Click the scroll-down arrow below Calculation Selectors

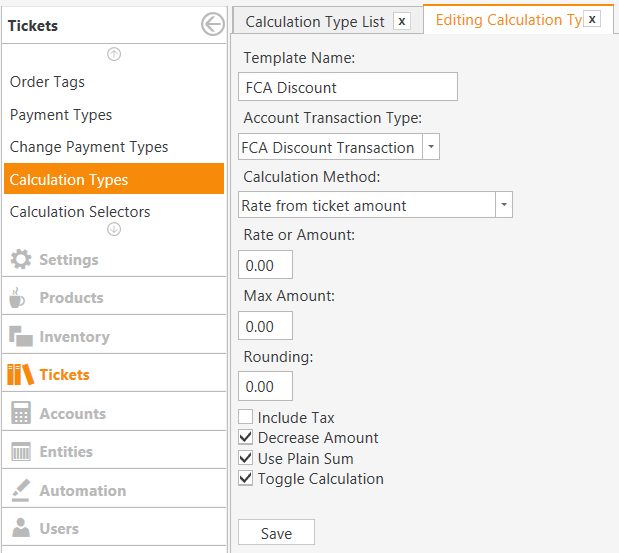coord(114,229)
